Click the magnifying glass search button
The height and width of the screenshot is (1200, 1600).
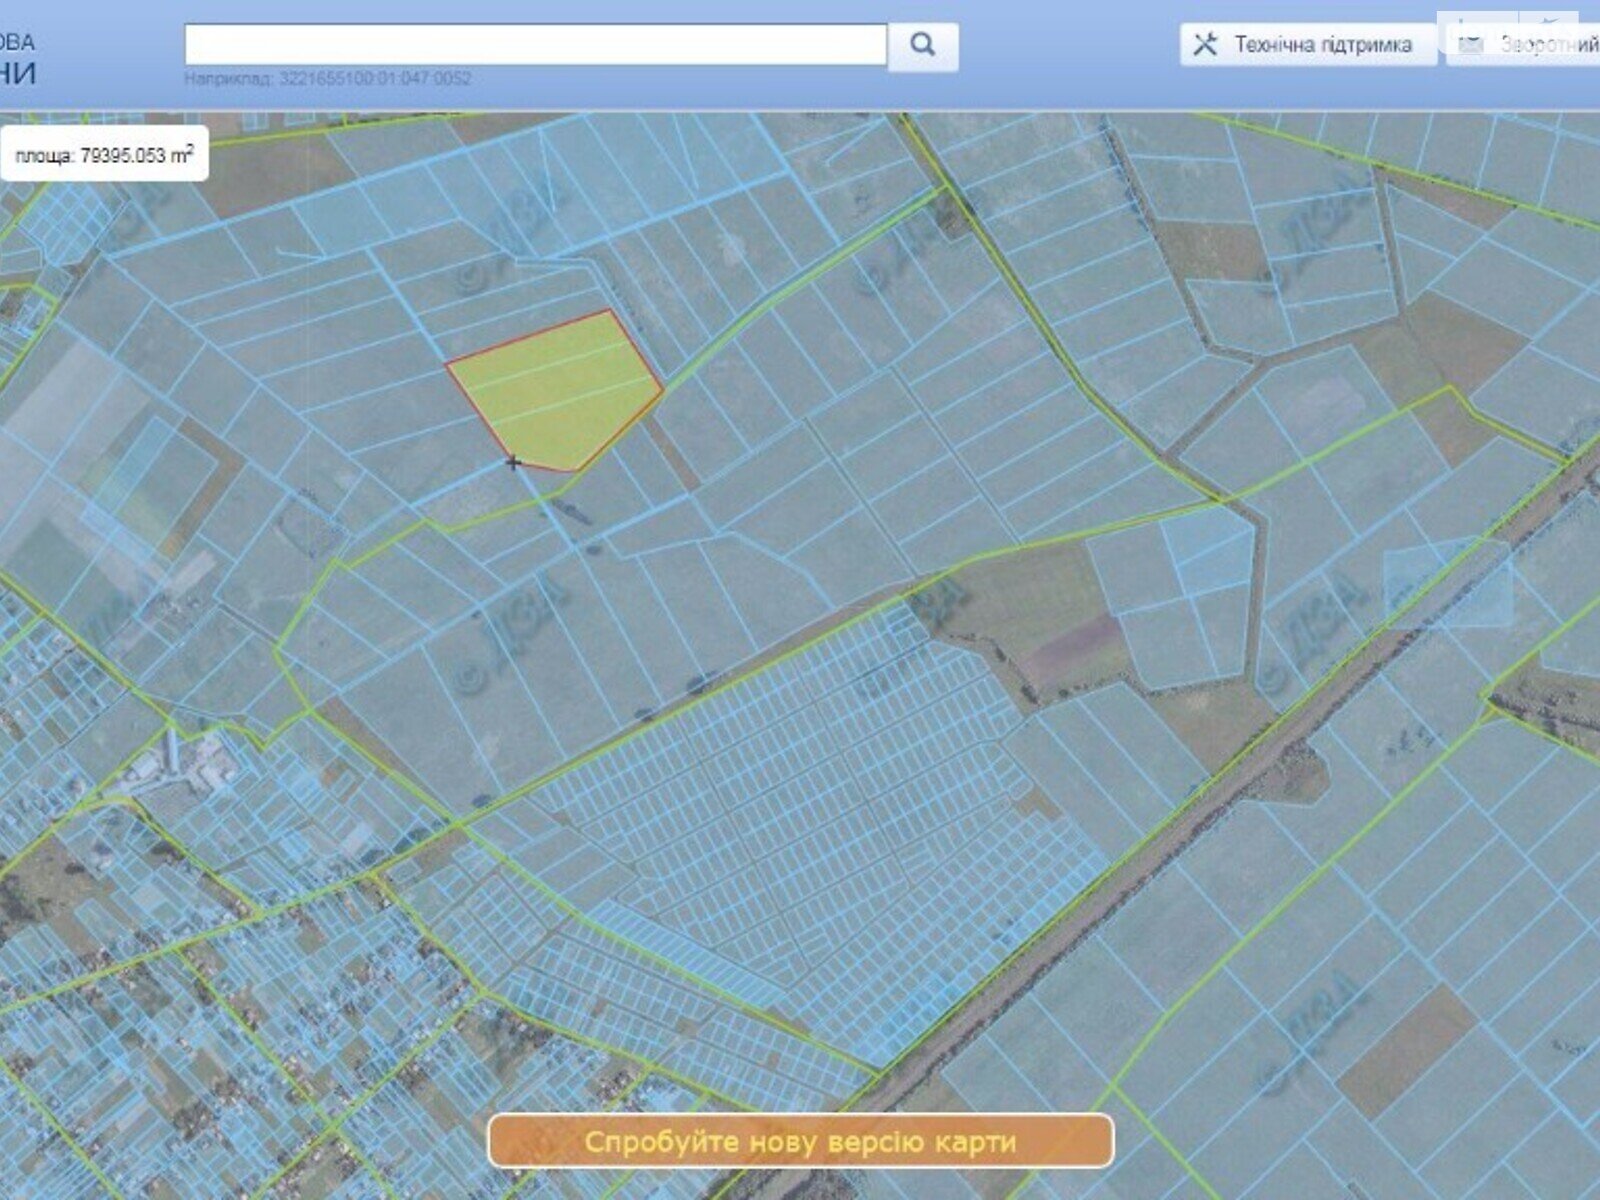pos(923,45)
